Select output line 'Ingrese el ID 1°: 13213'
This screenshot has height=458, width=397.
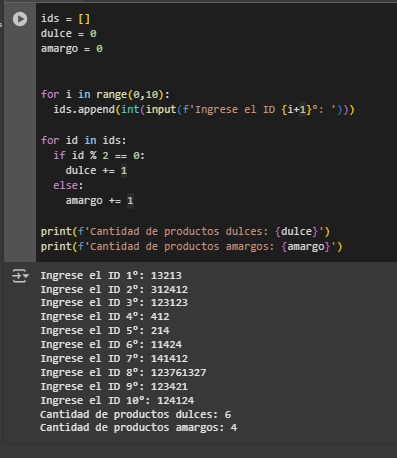(111, 276)
